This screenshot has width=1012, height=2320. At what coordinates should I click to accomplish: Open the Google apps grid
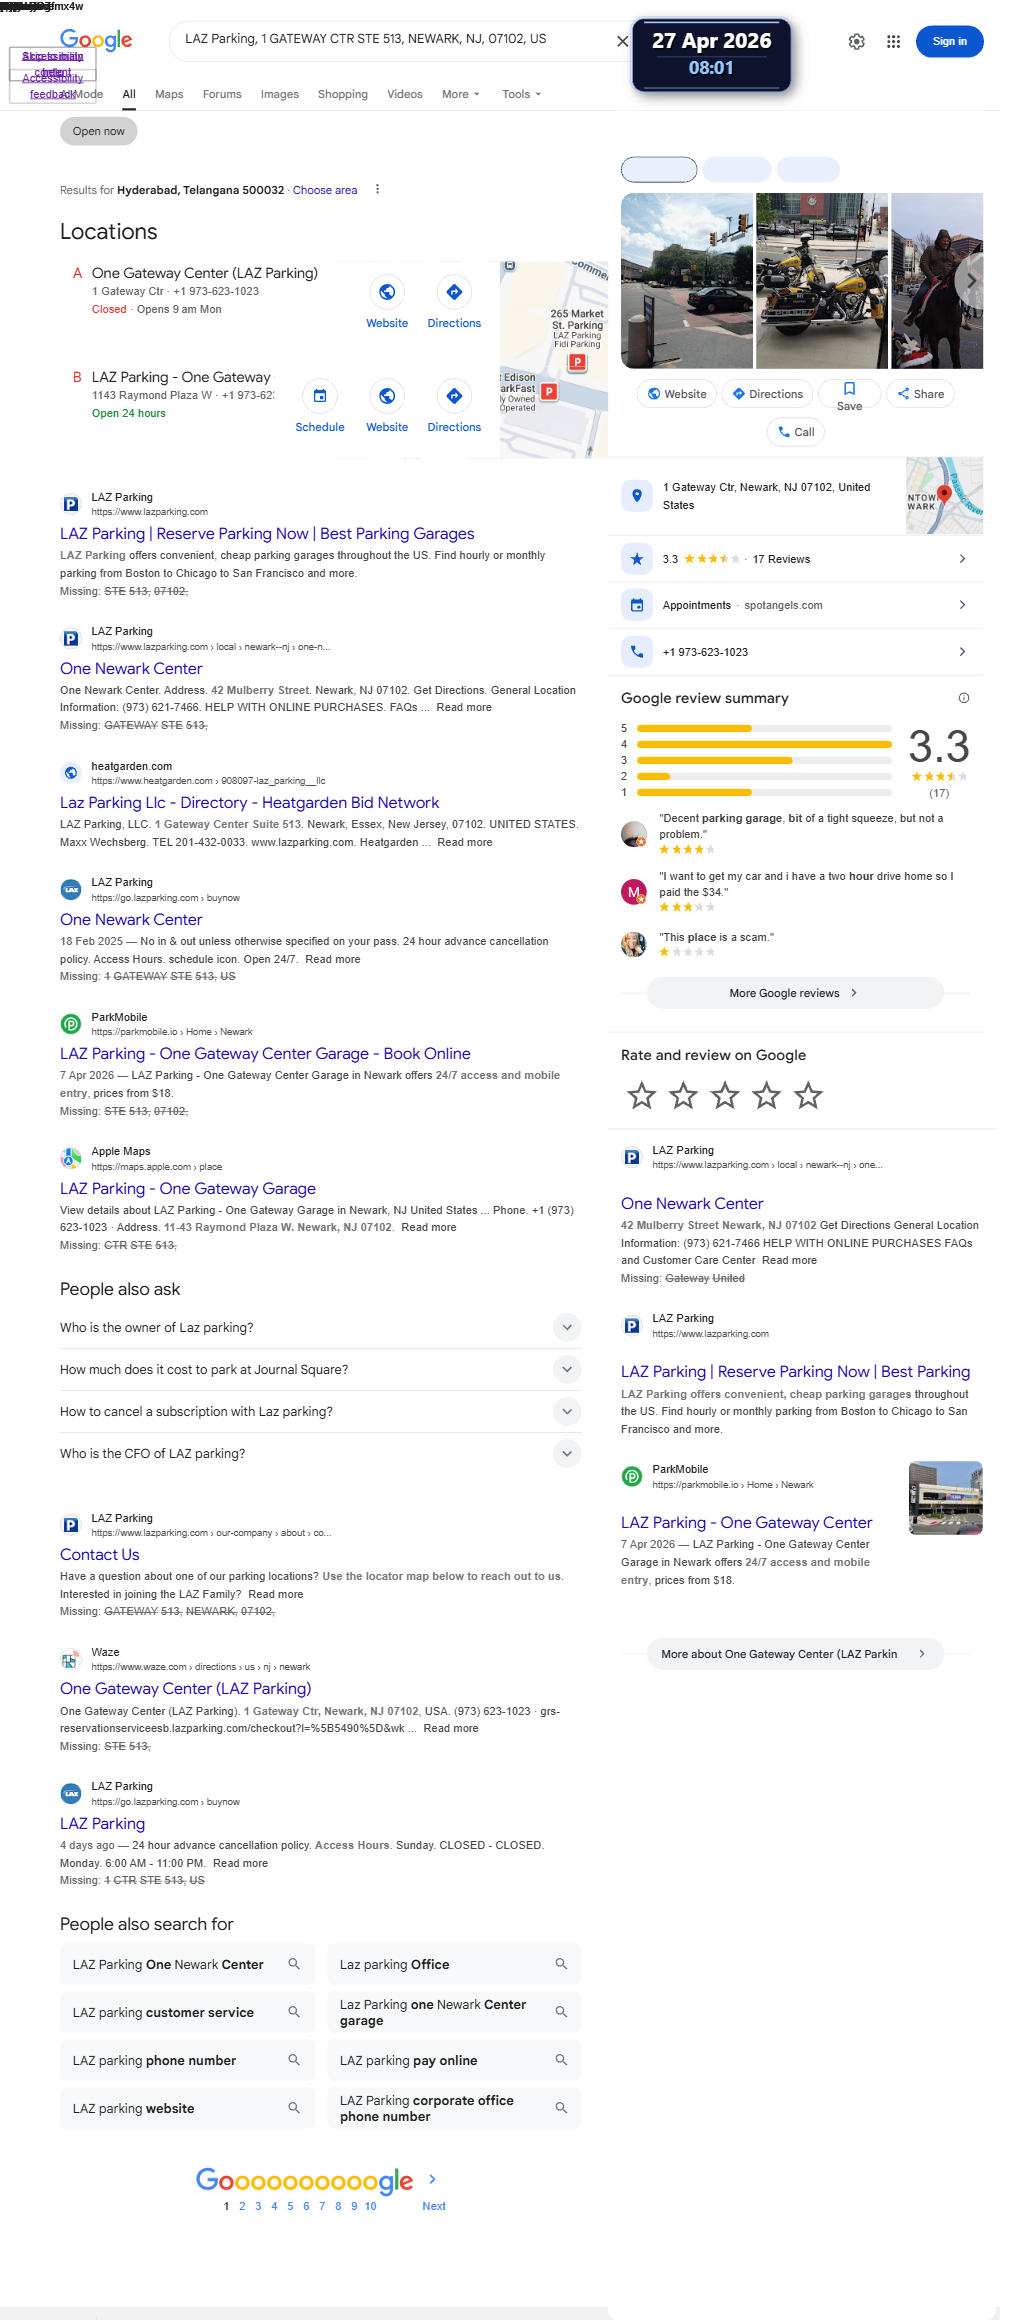tap(893, 42)
